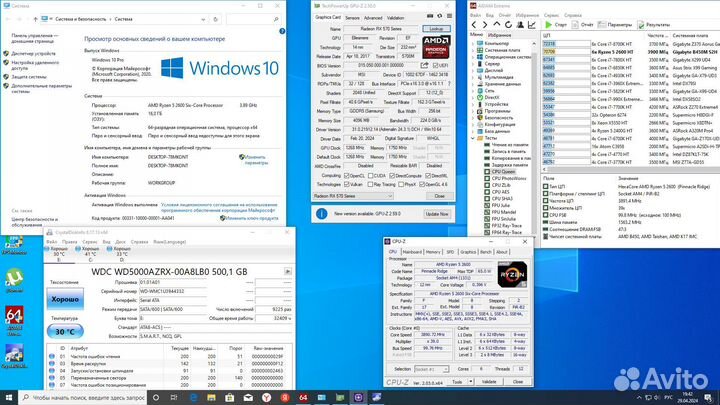
Task: Open Tools dropdown arrow in CPU-Z
Action: [471, 382]
